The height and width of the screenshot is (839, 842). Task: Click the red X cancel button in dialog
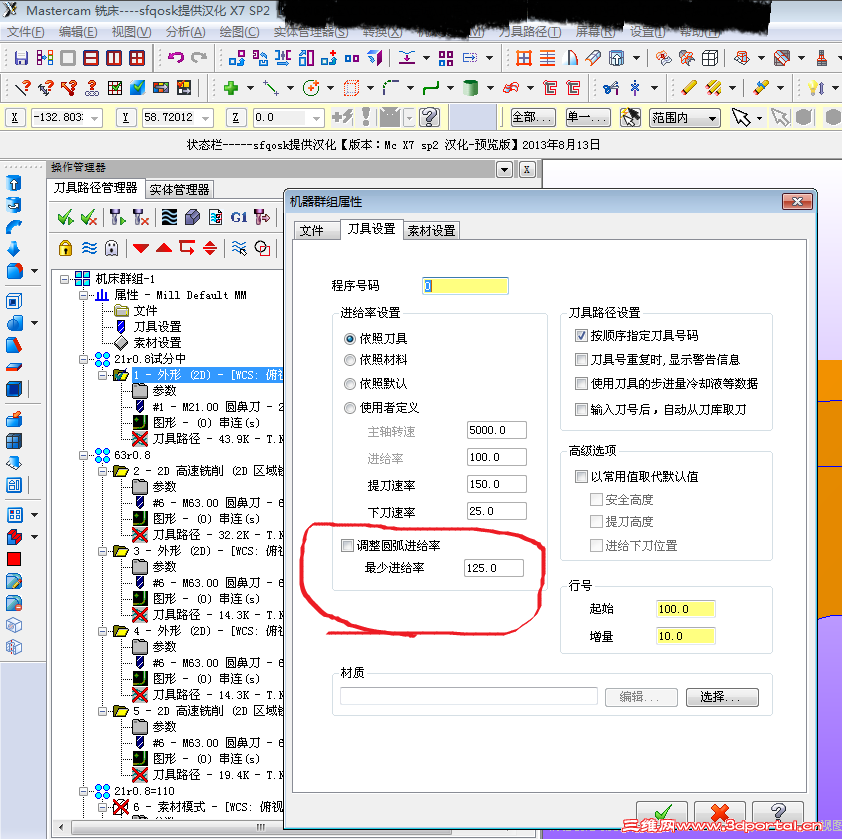(720, 813)
